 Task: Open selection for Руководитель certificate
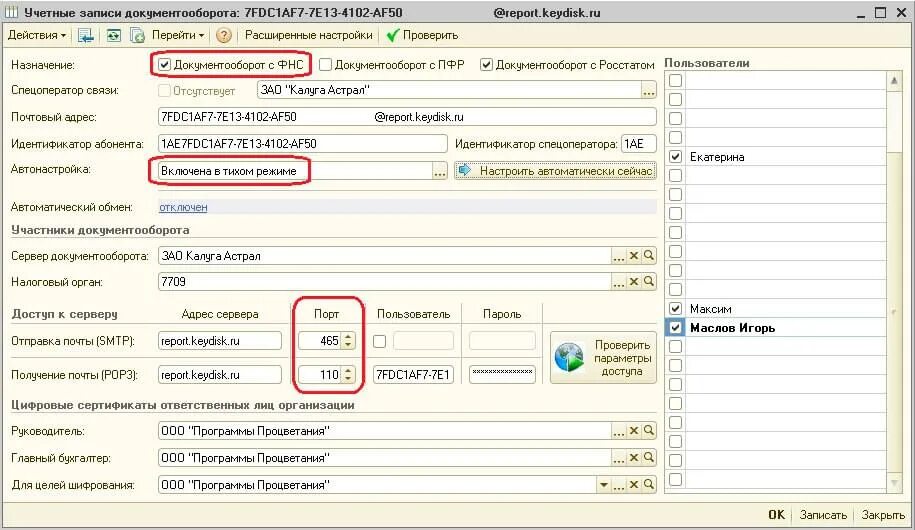[619, 431]
